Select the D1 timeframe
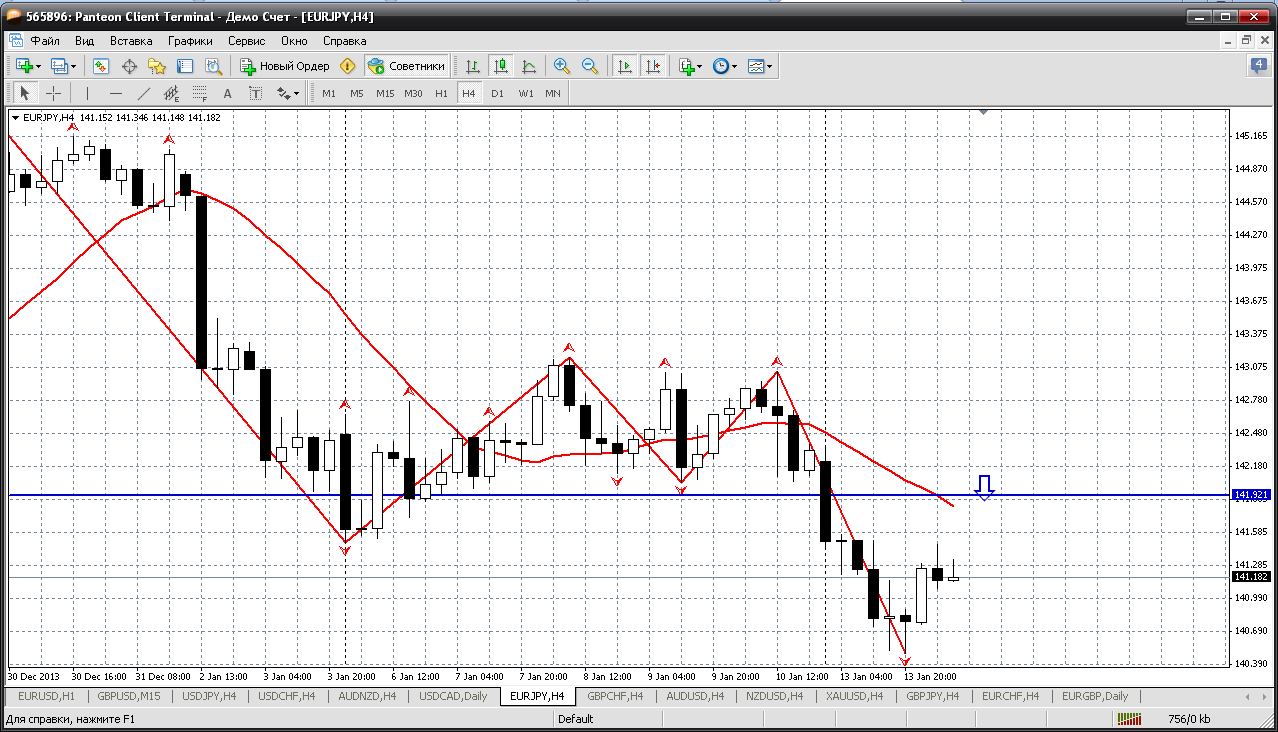This screenshot has height=732, width=1278. tap(497, 93)
